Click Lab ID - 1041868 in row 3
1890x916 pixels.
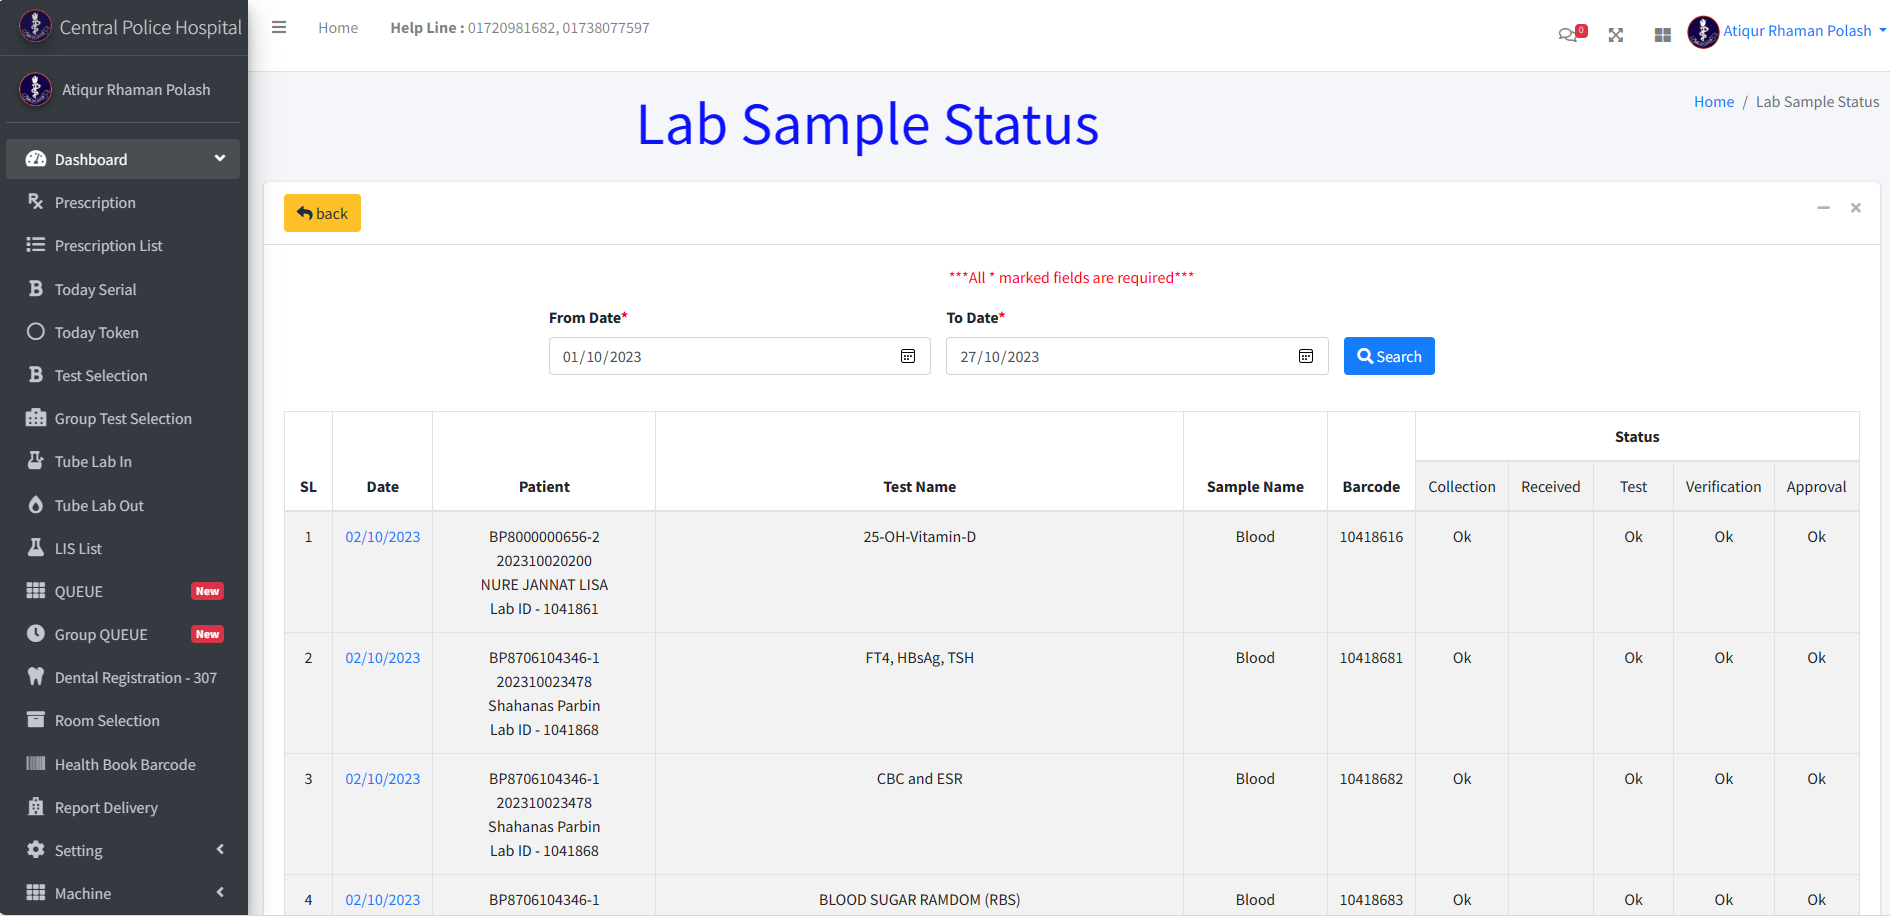coord(544,851)
